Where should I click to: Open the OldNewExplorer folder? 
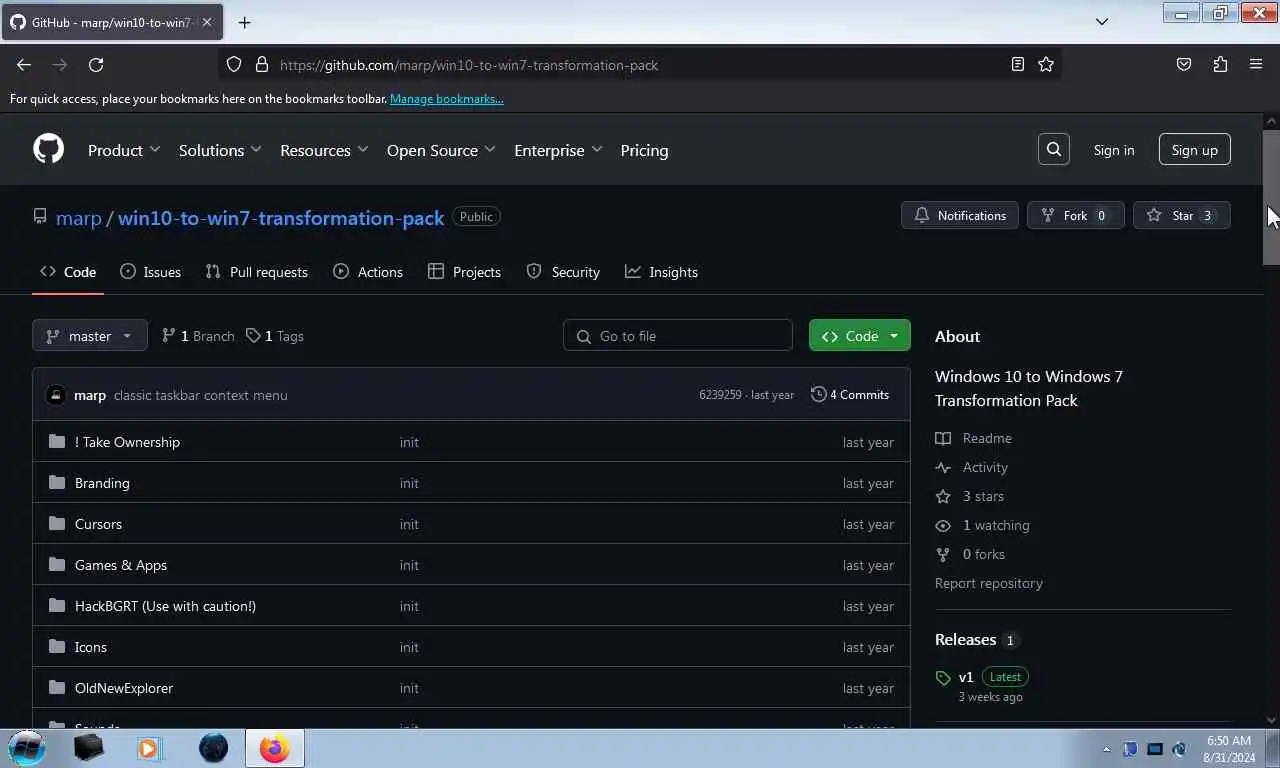[124, 688]
